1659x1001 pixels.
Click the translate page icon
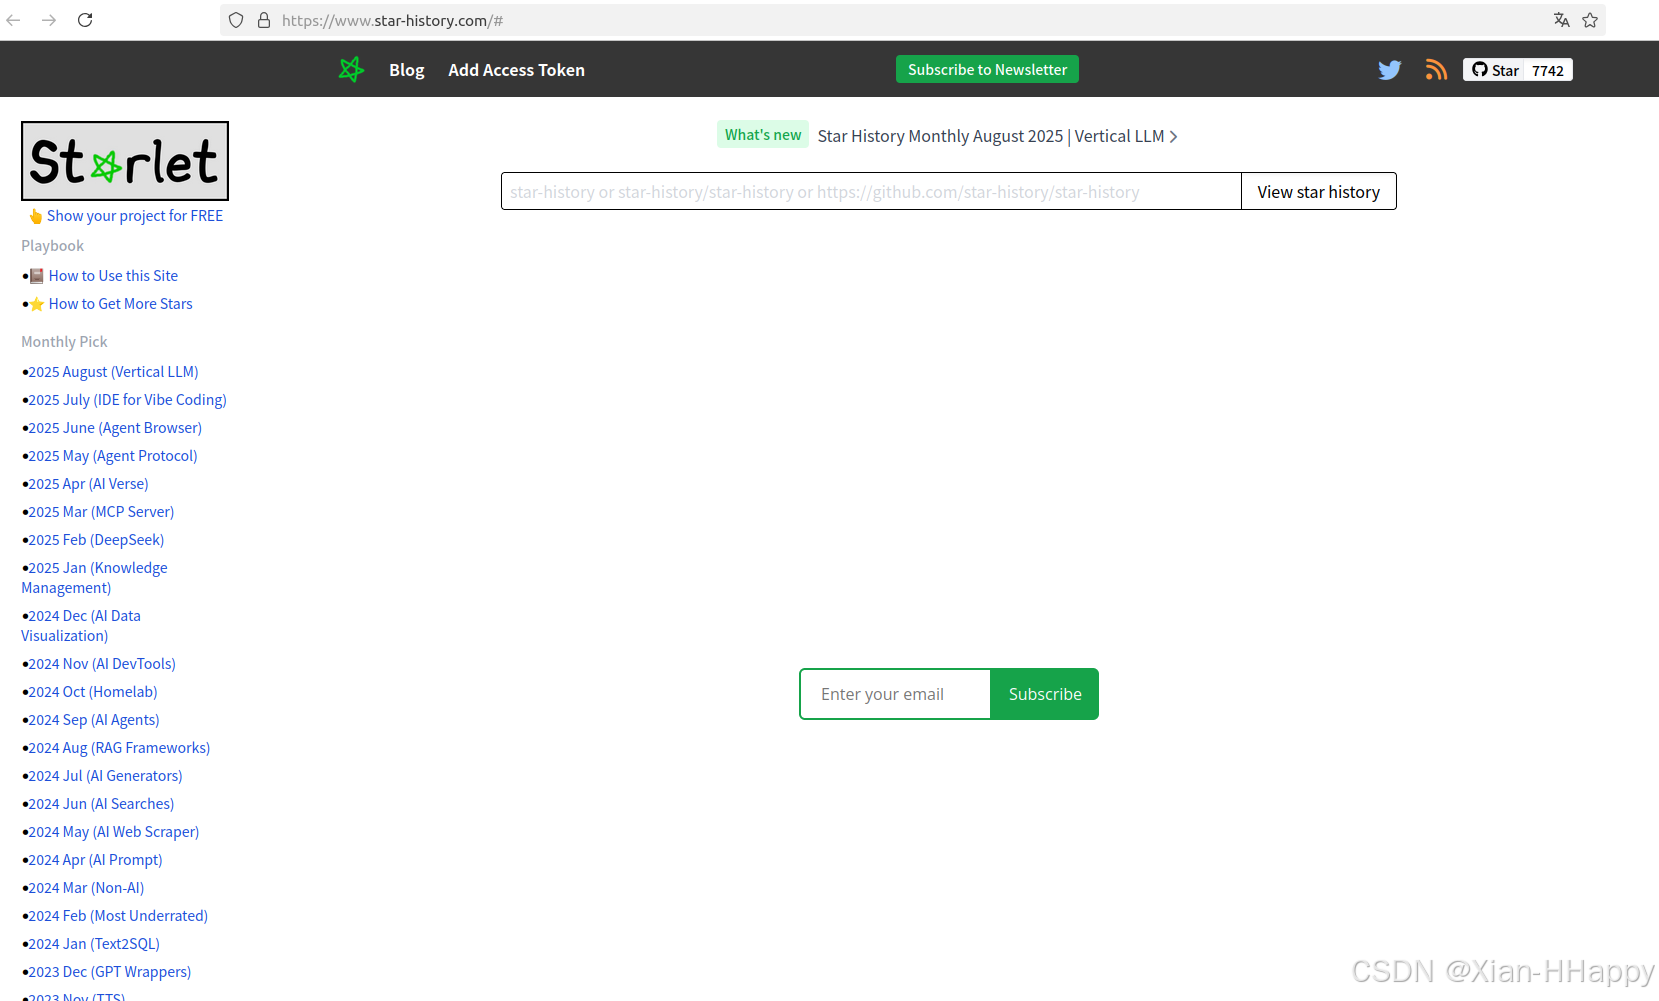tap(1562, 20)
